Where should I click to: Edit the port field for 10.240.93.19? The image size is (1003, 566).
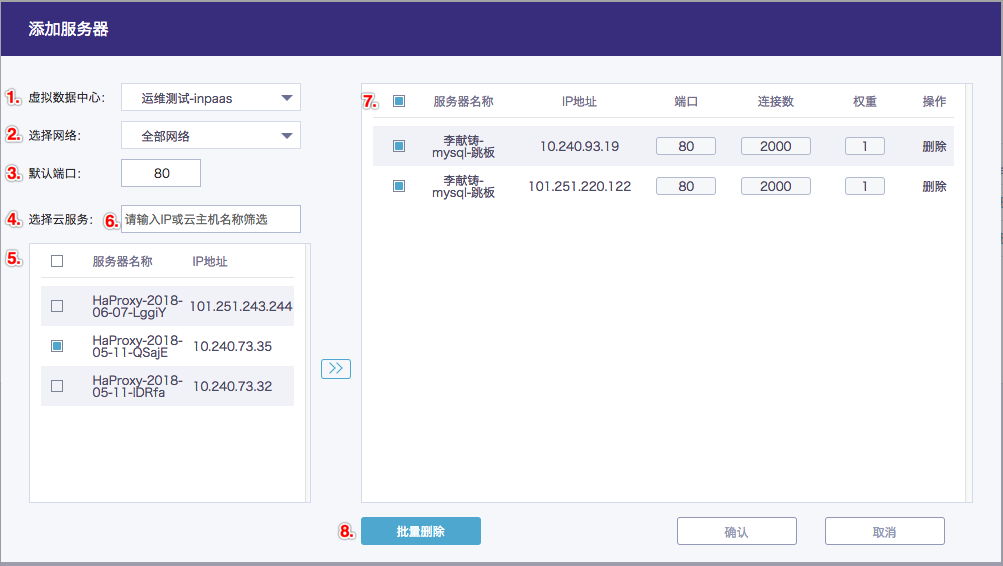(x=686, y=146)
